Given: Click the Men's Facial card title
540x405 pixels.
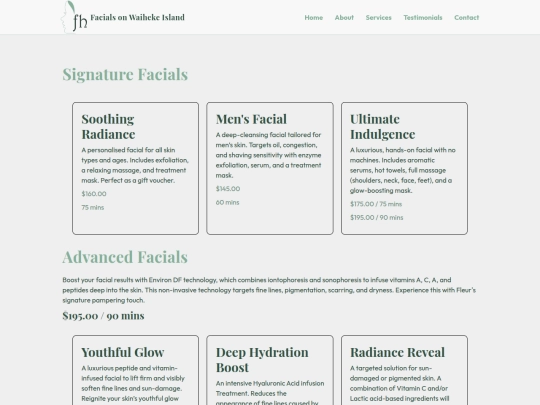Looking at the screenshot, I should click(x=251, y=119).
